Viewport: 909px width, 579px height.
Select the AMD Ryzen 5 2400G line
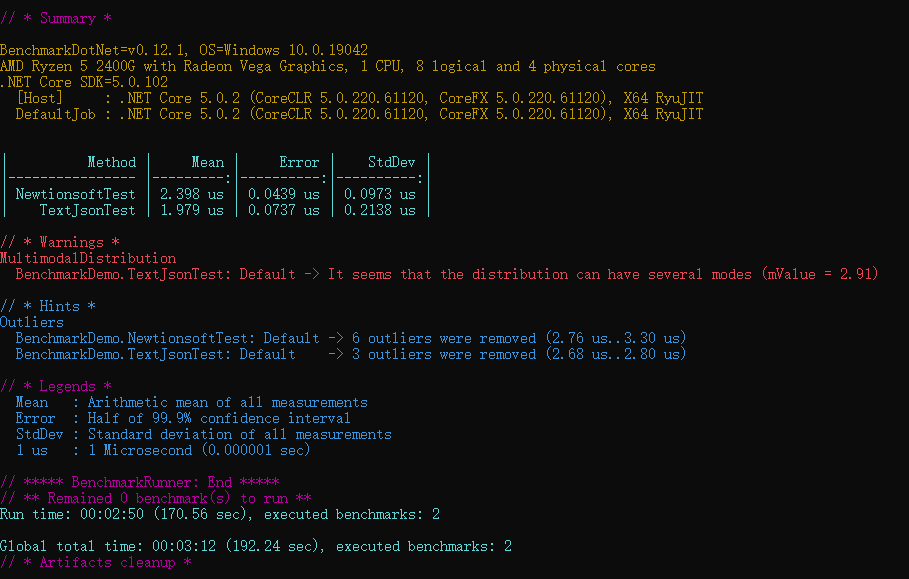(328, 66)
